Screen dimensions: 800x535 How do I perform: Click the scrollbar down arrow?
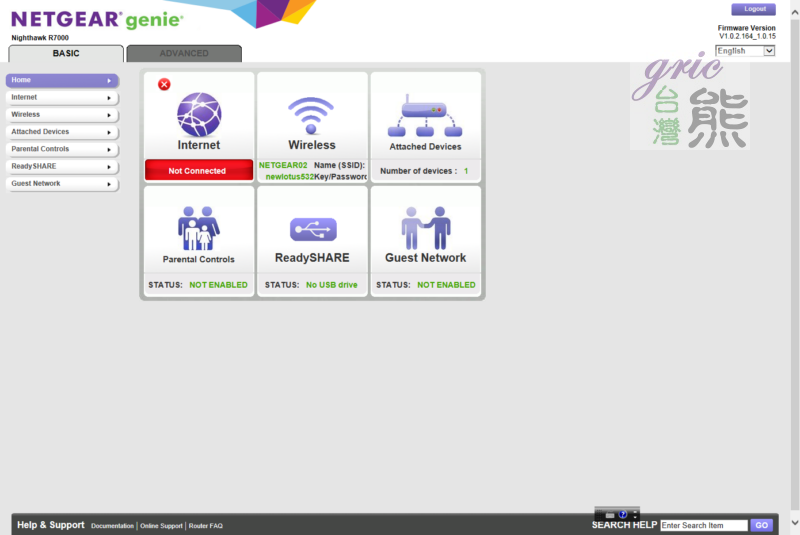pyautogui.click(x=795, y=522)
